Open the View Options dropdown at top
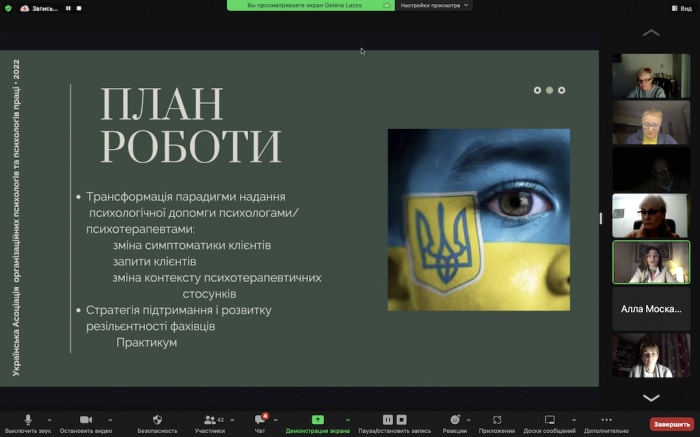Screen dimensions: 700x437 click(x=434, y=5)
